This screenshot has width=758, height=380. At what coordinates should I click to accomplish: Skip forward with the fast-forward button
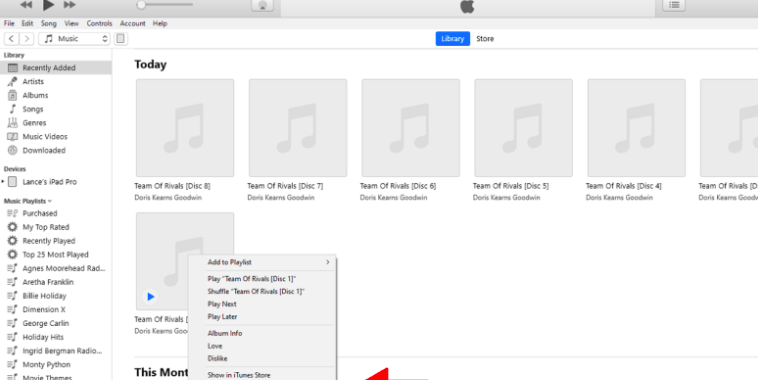[x=70, y=5]
